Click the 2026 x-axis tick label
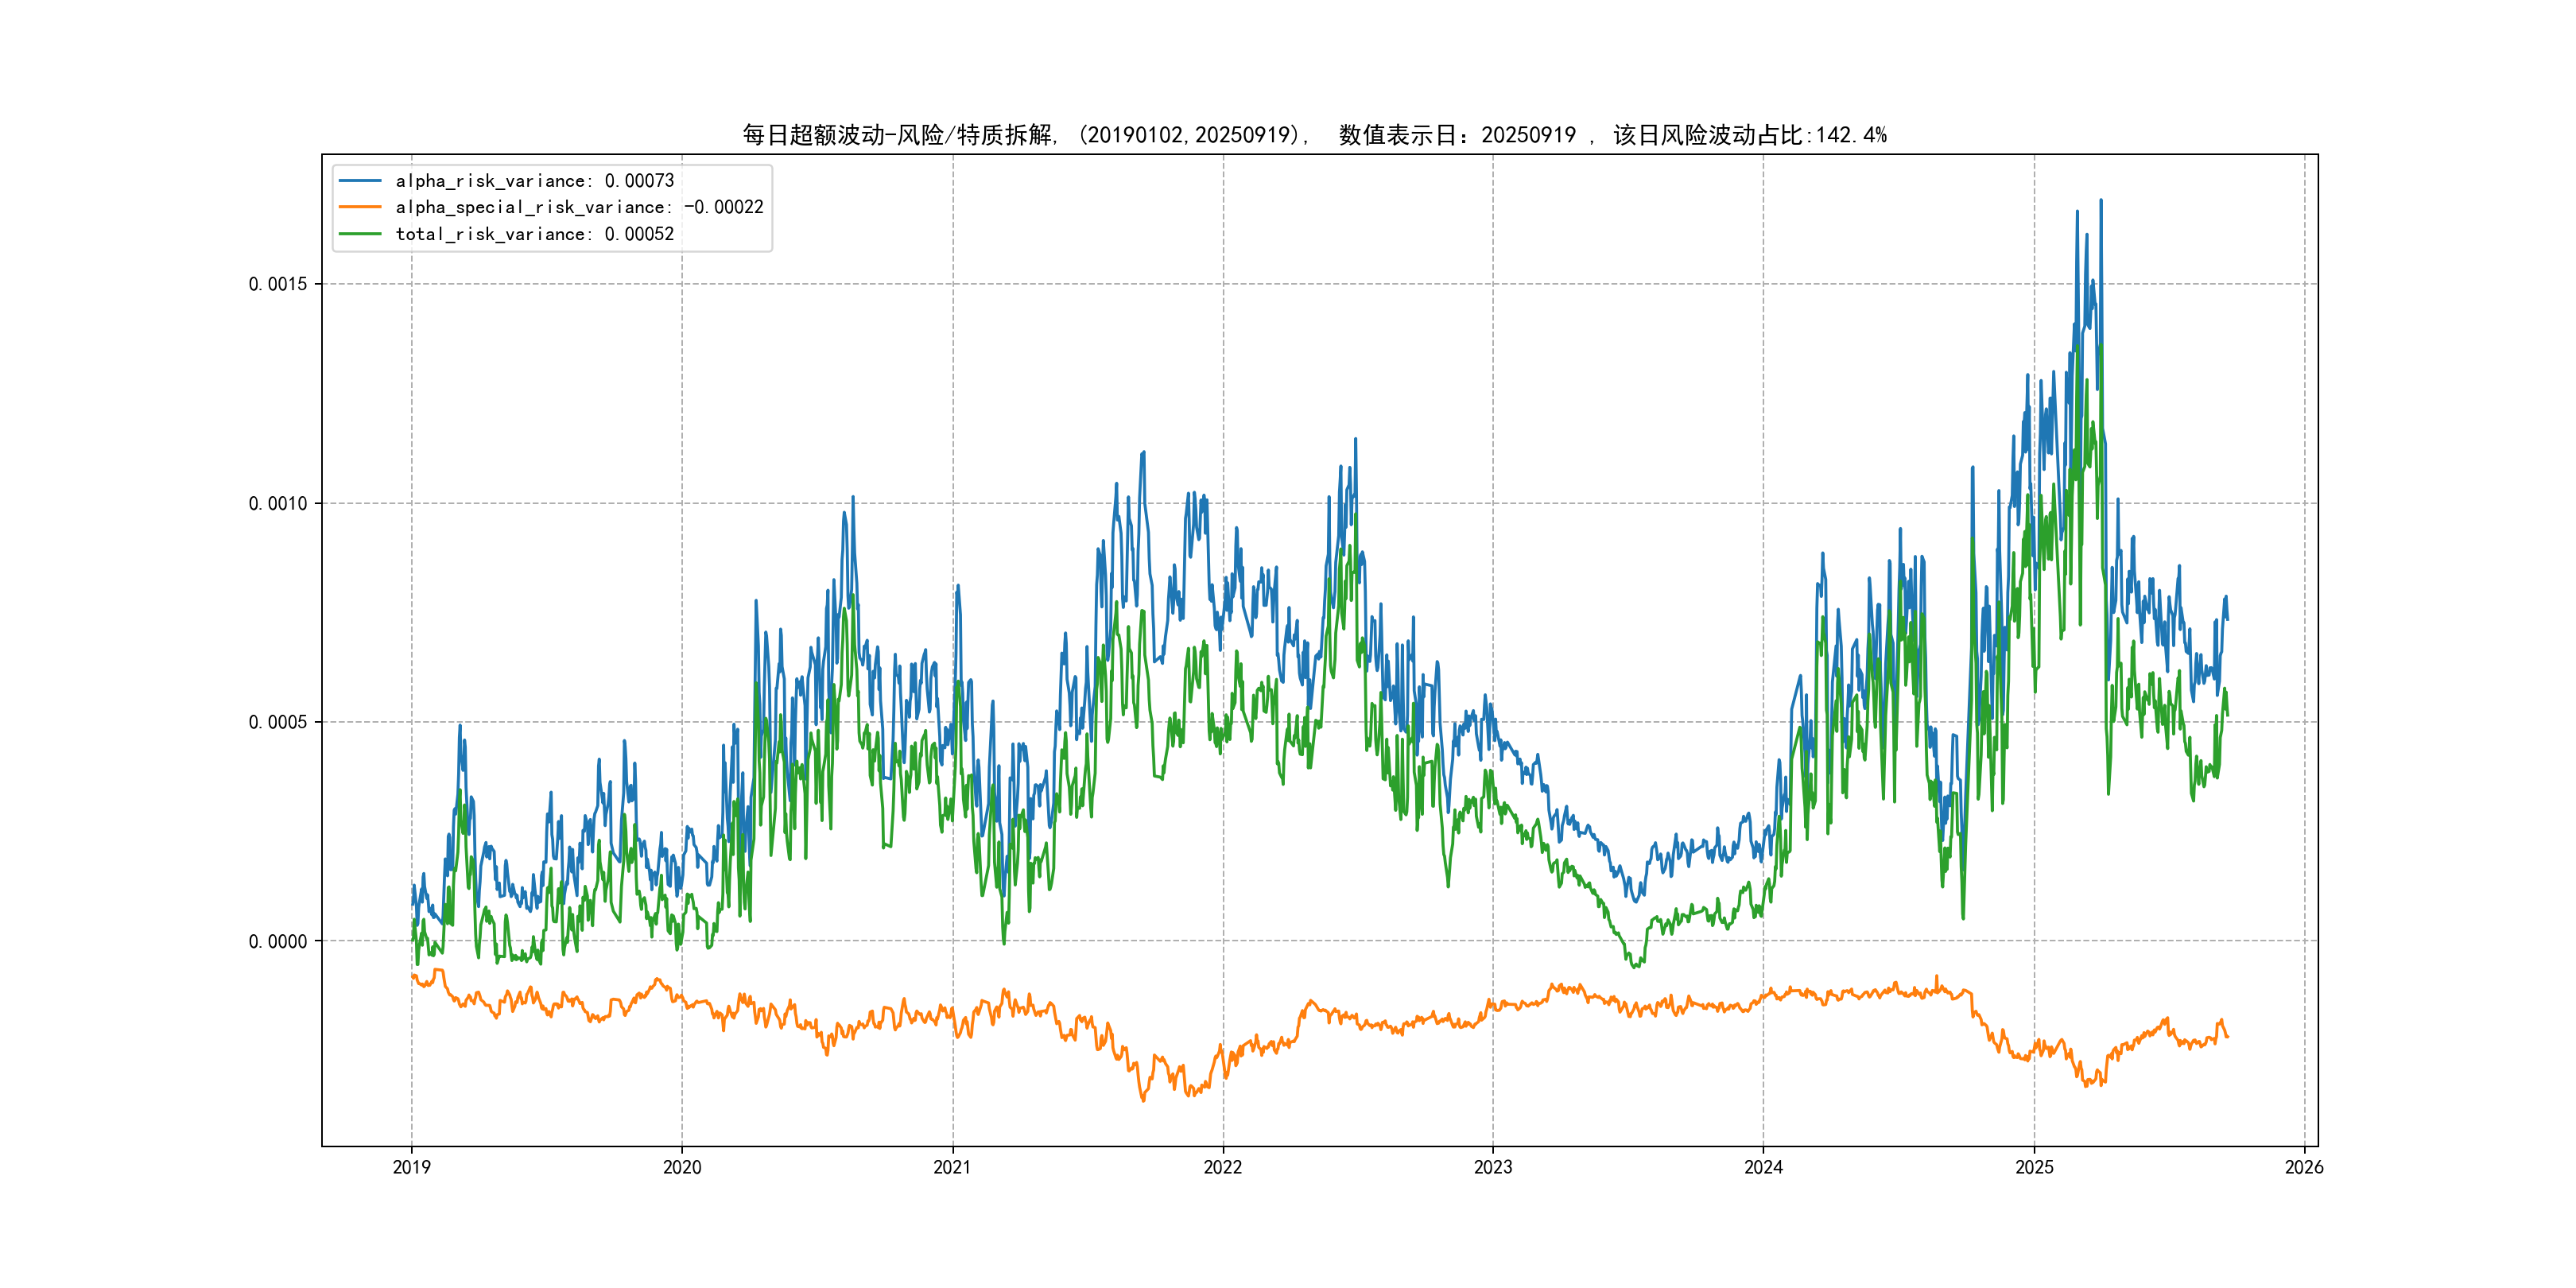 (2304, 1167)
